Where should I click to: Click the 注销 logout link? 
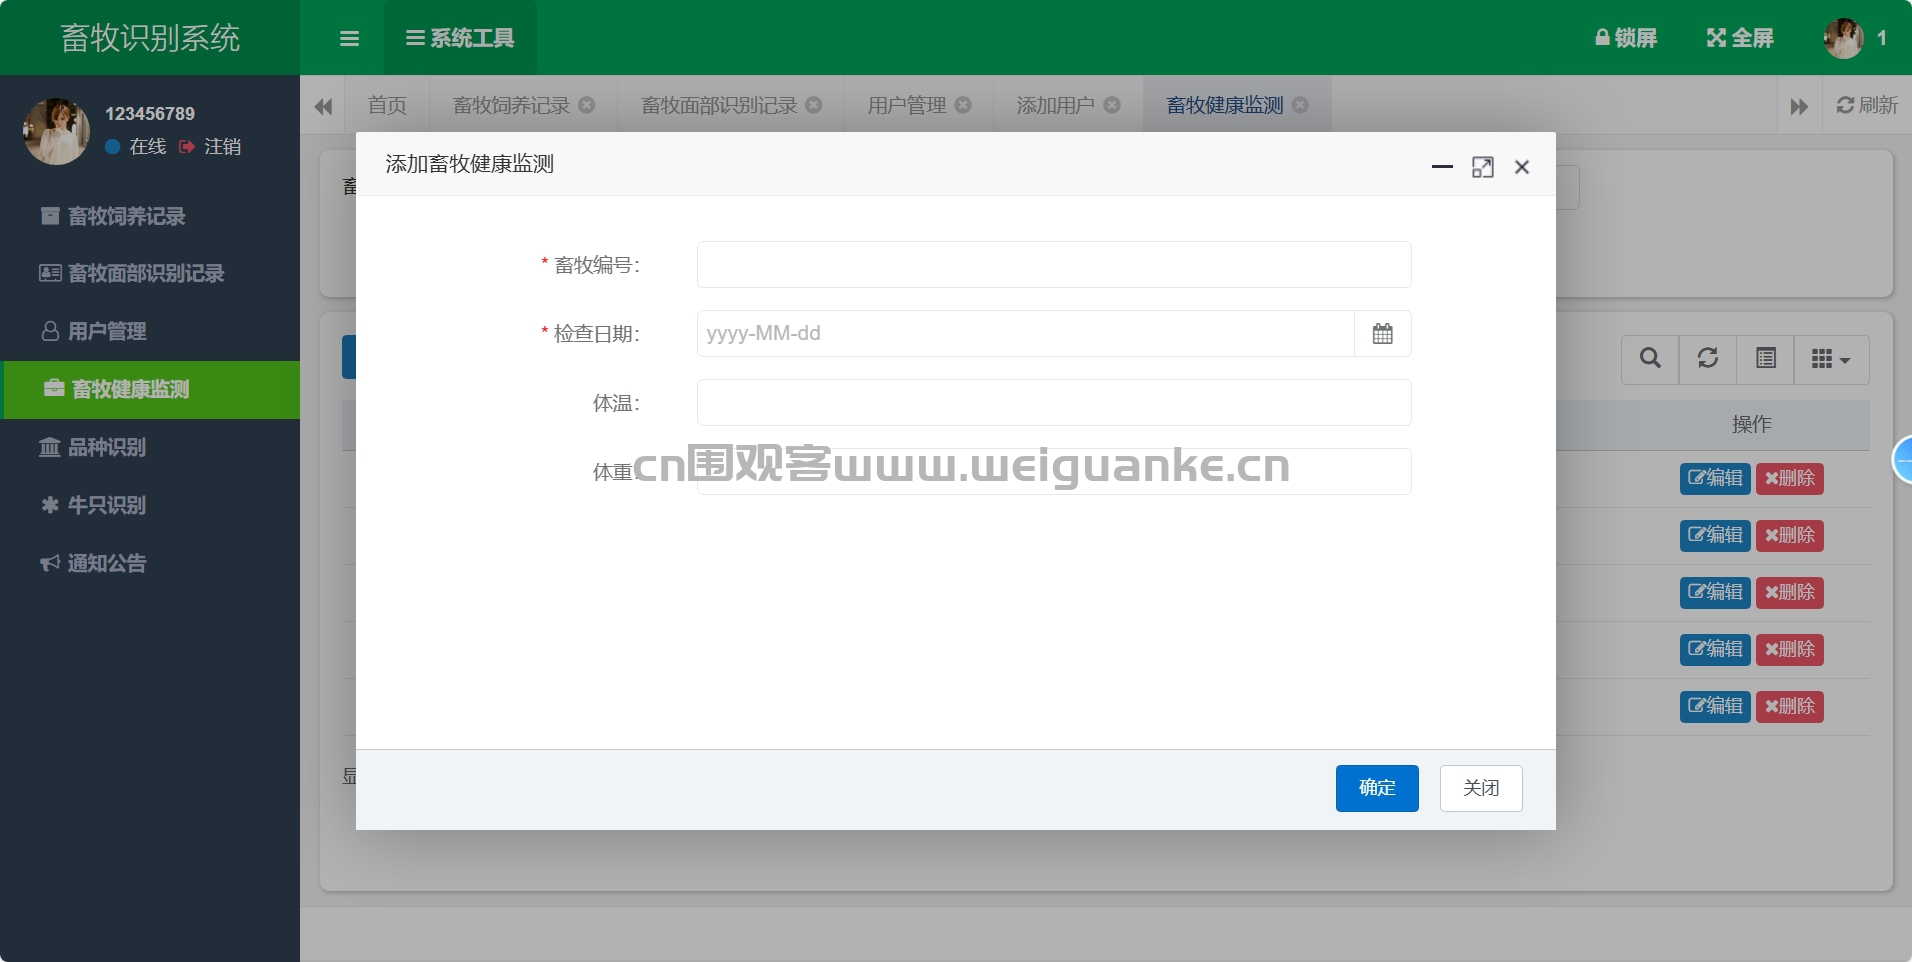click(x=210, y=146)
